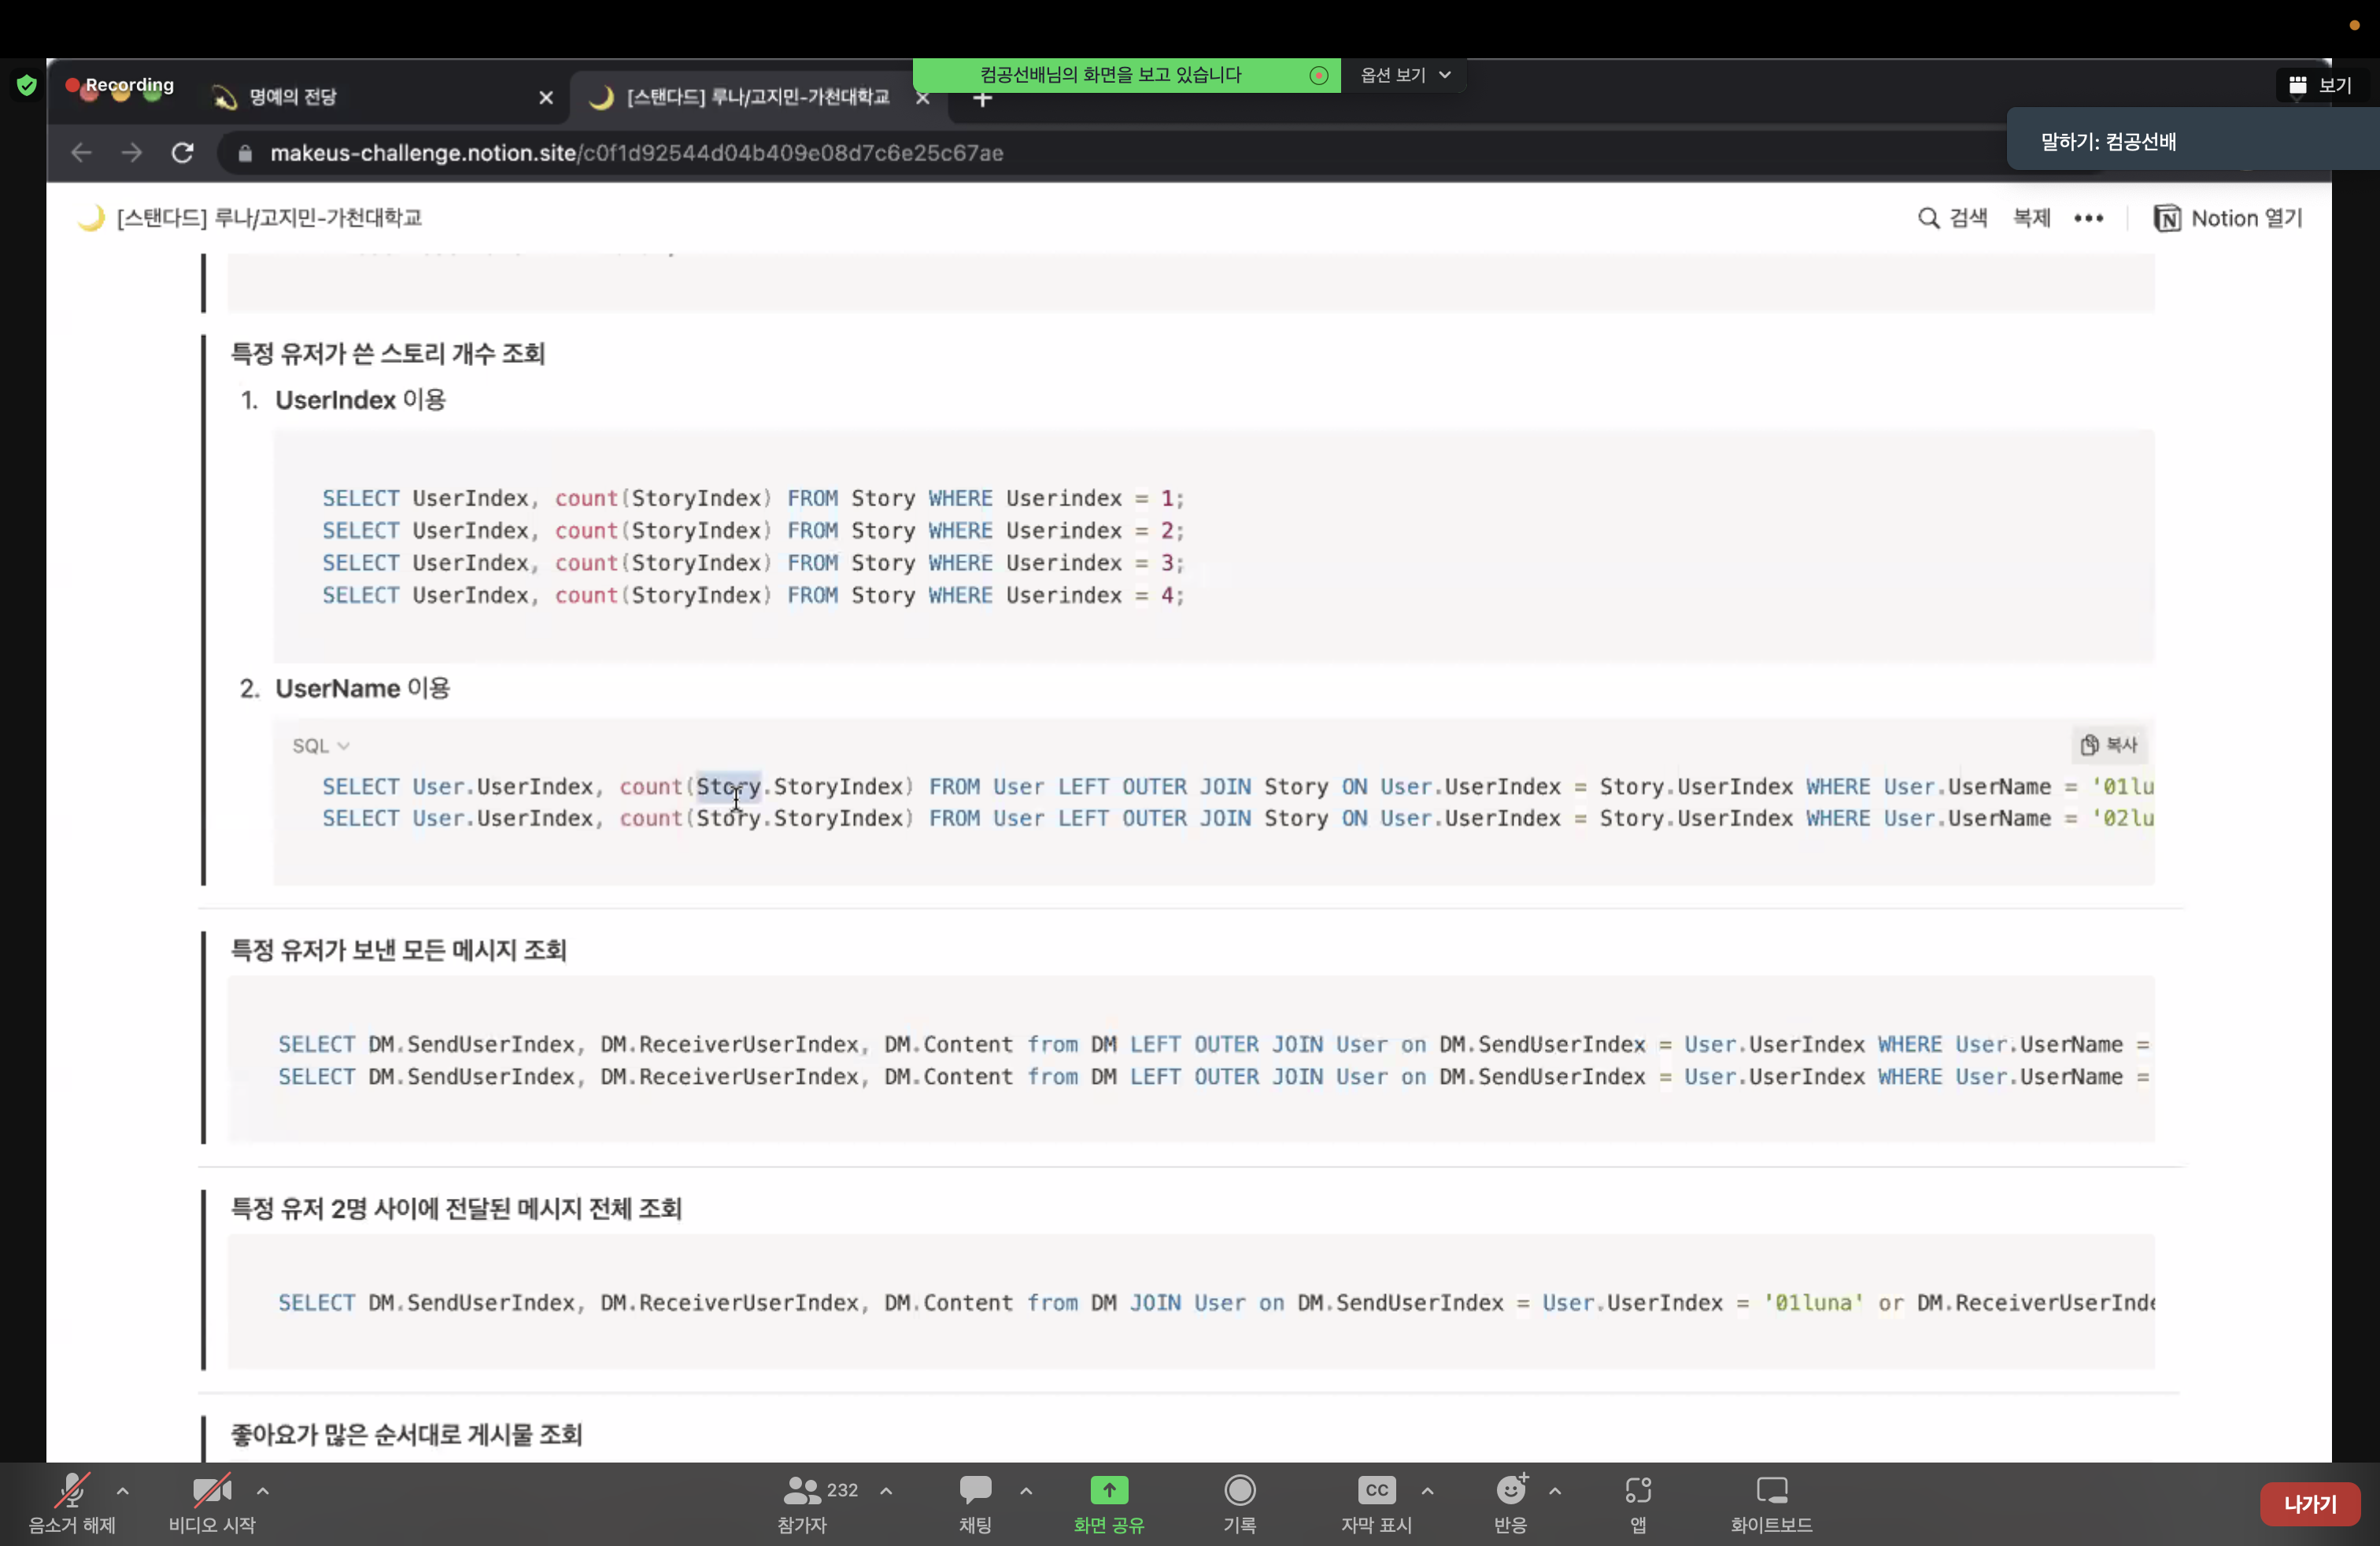
Task: Show captions with the CC icon
Action: 1376,1502
